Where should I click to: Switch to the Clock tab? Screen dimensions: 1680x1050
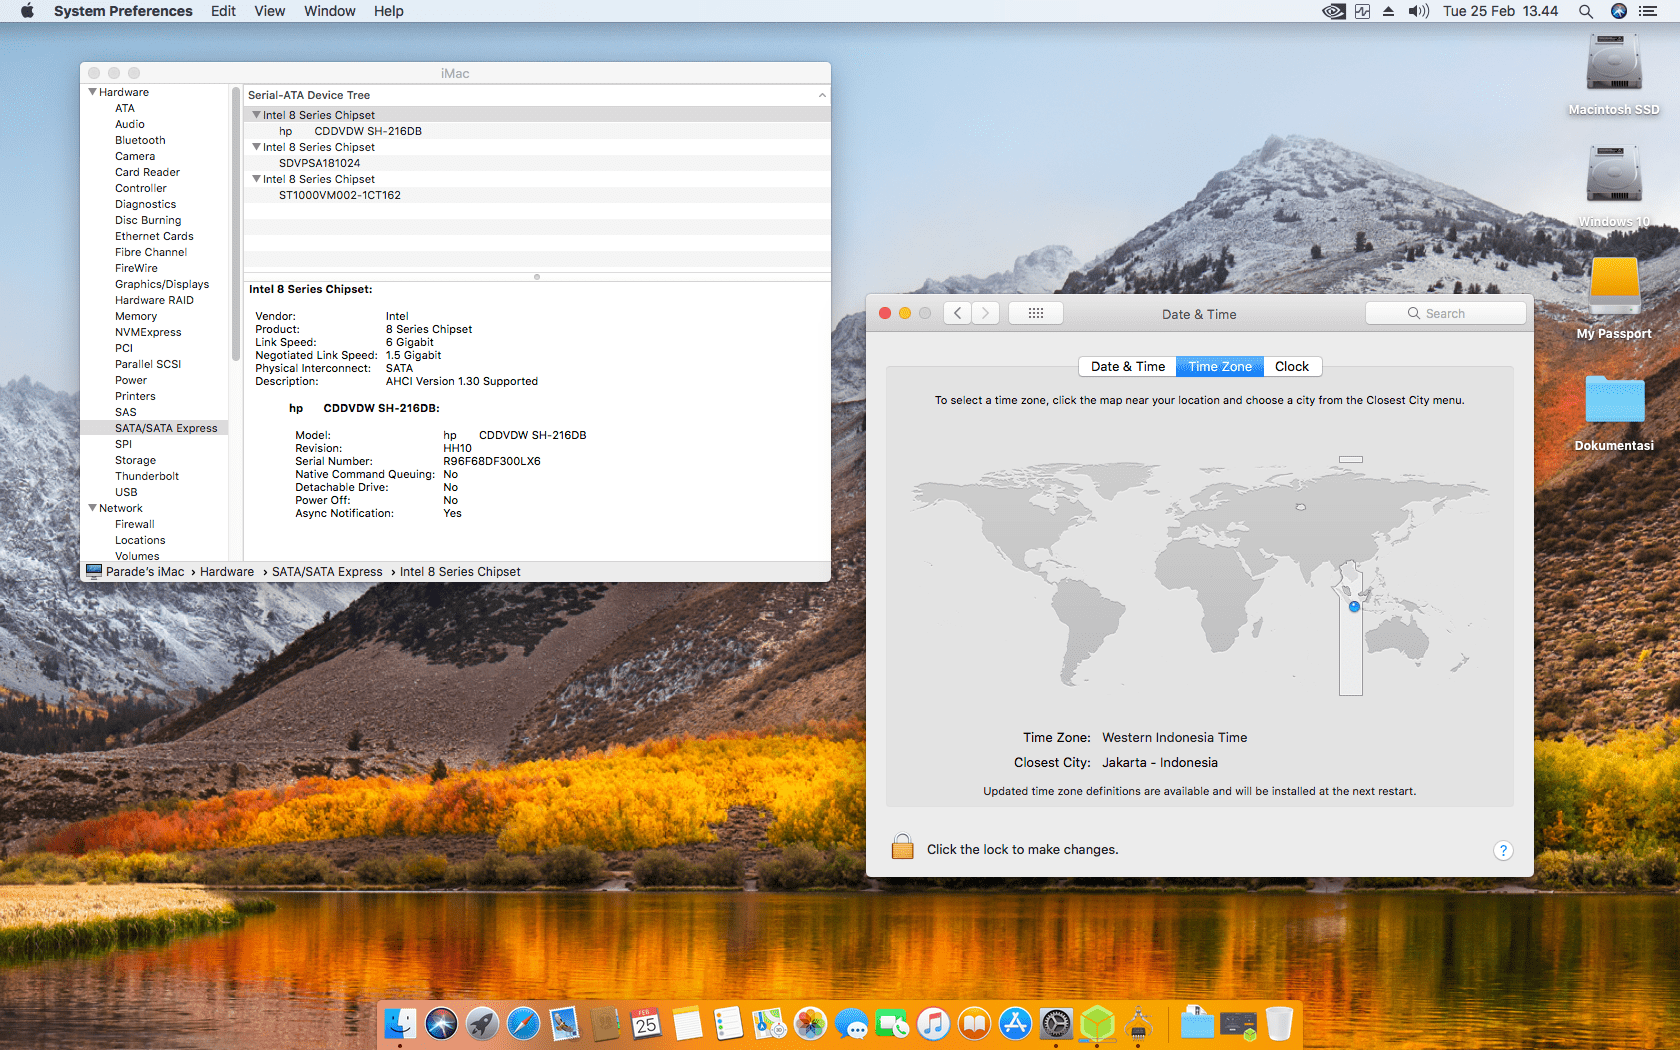click(x=1292, y=367)
